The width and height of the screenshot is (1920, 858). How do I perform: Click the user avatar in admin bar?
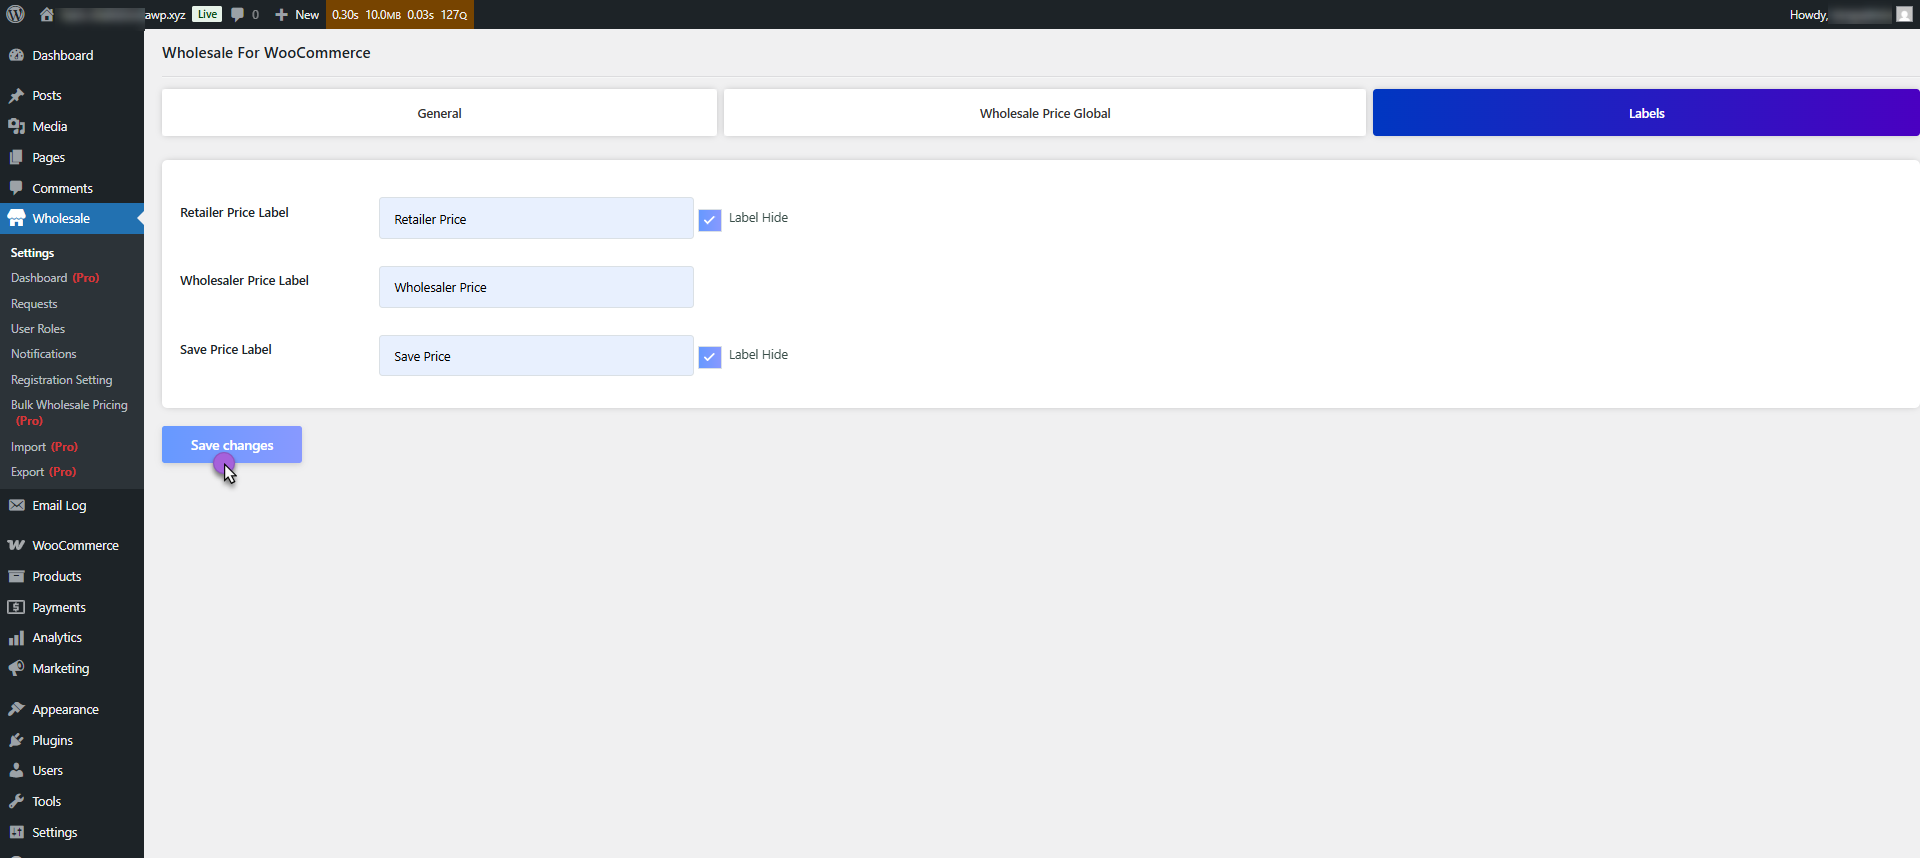click(x=1904, y=14)
